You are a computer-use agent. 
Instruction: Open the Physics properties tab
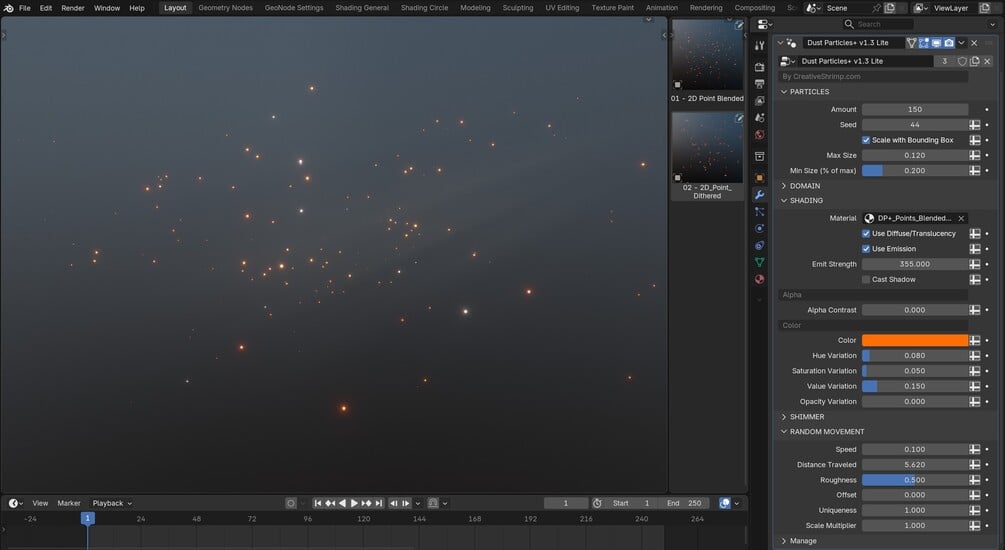[x=760, y=228]
